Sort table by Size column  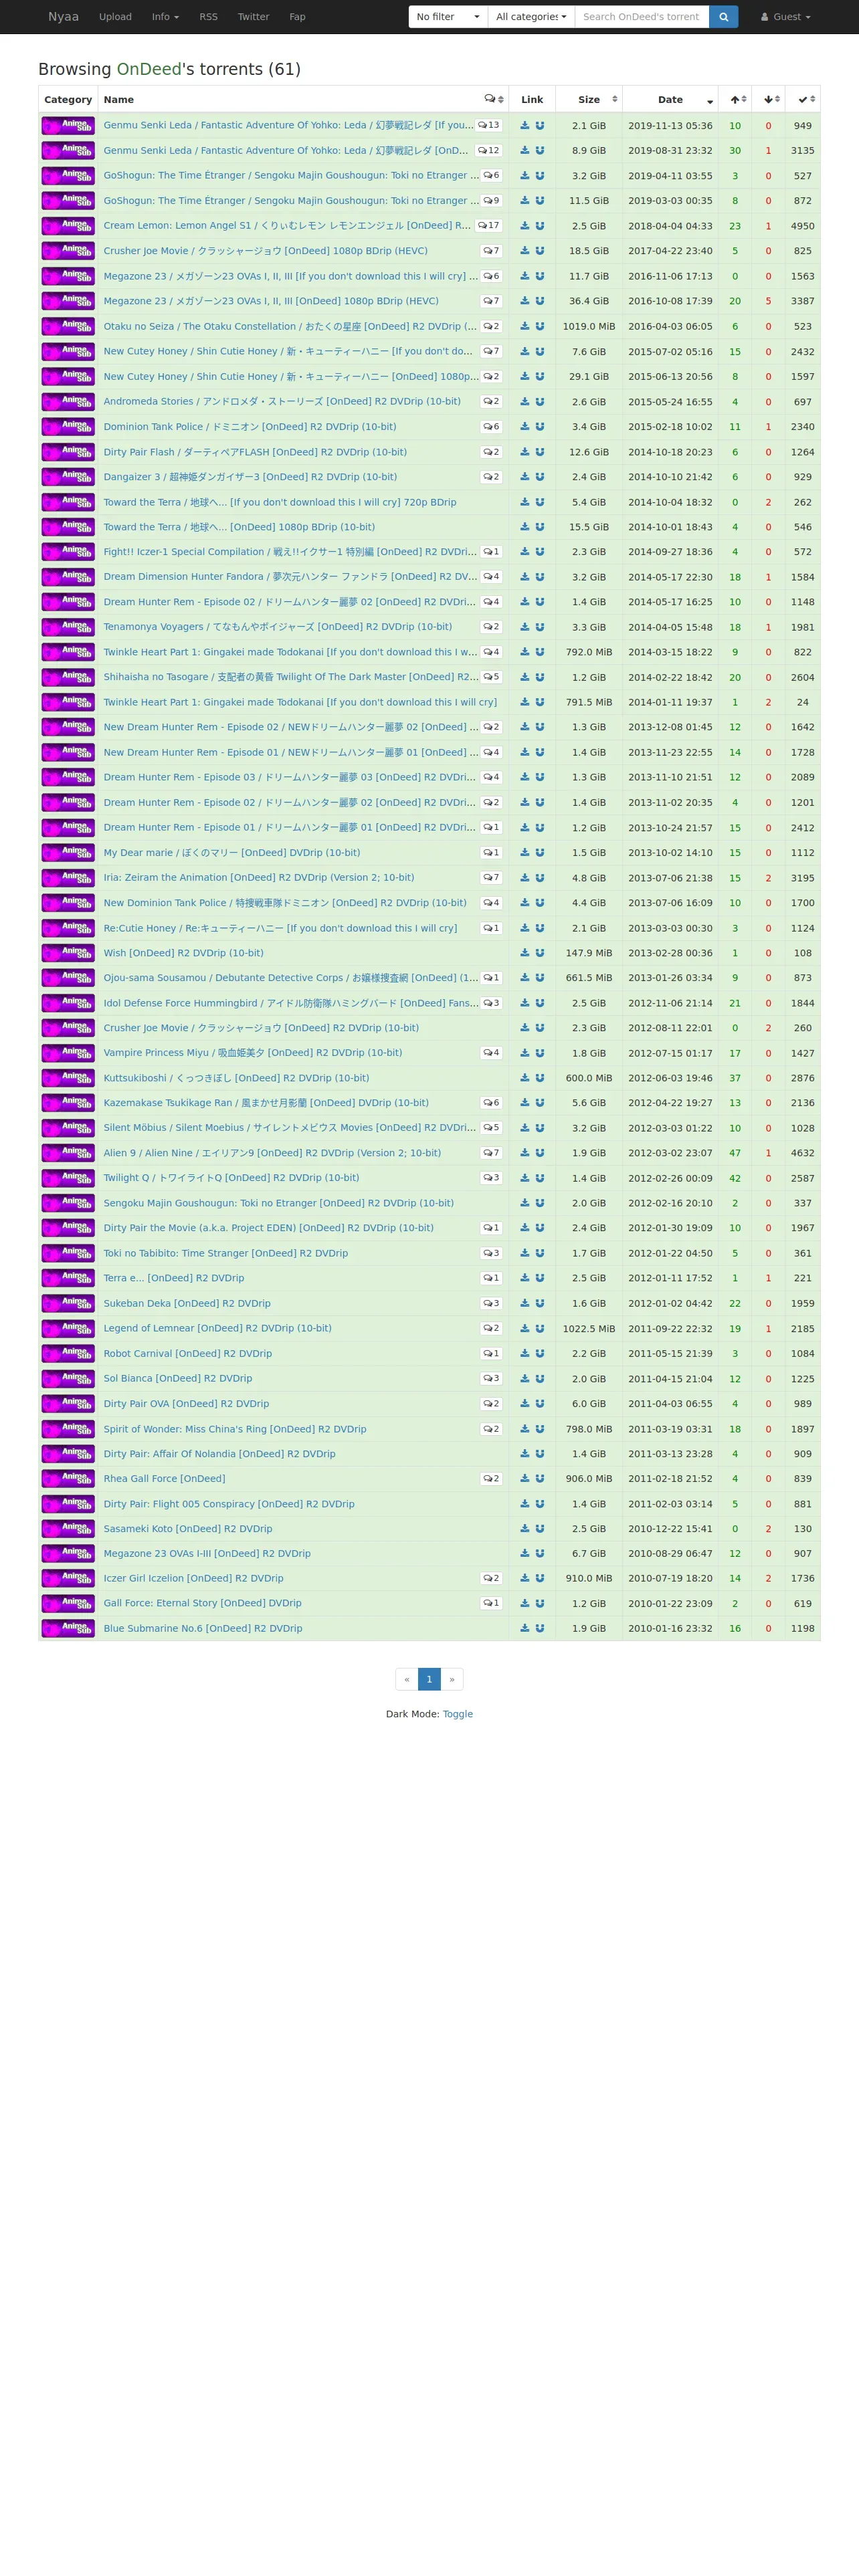point(589,99)
